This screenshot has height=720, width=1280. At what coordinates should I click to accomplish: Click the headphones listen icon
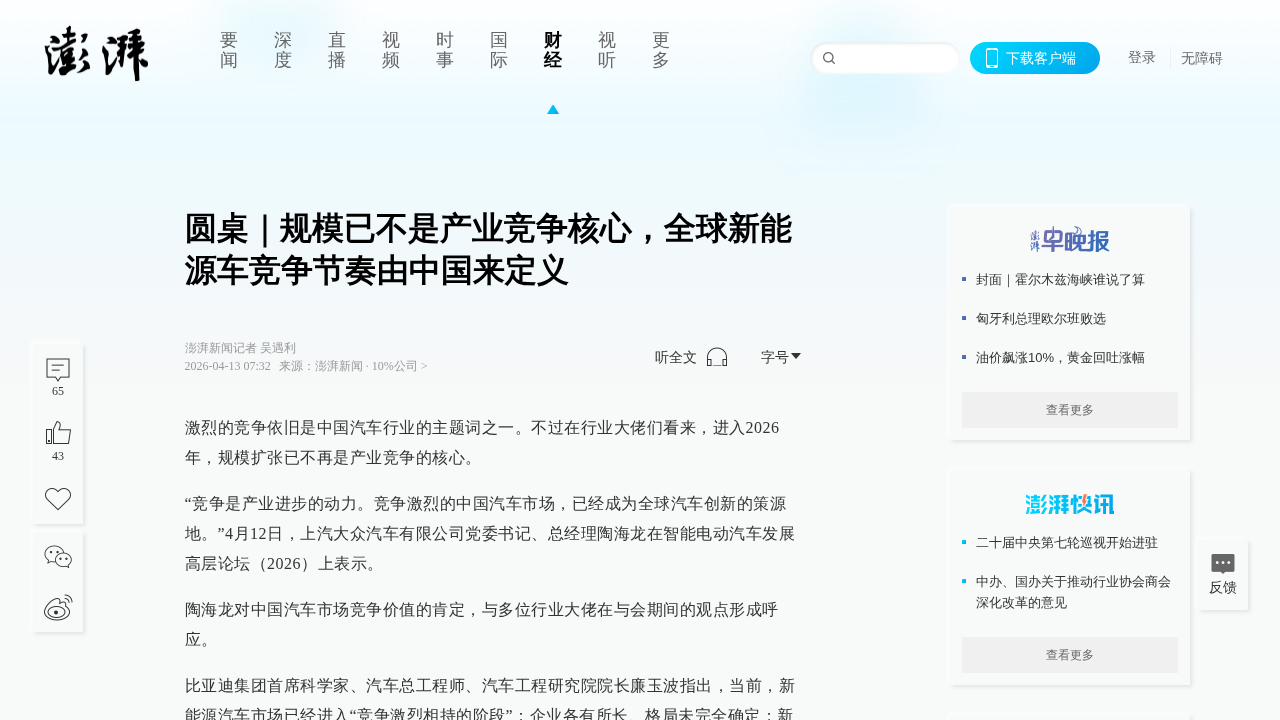(716, 357)
